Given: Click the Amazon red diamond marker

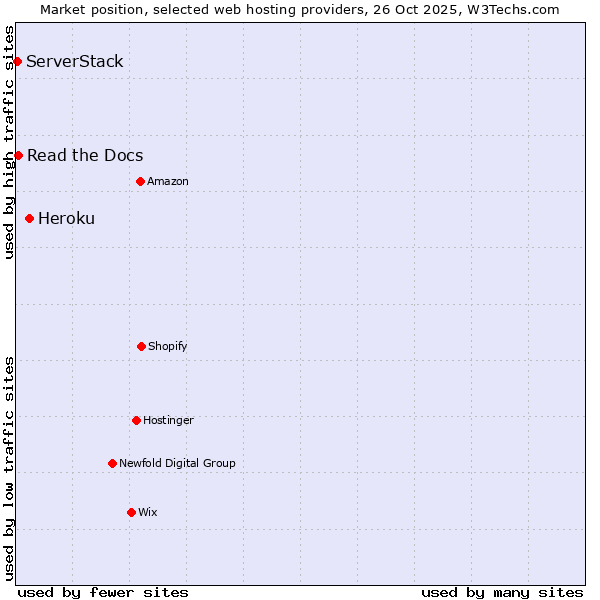Looking at the screenshot, I should [140, 181].
